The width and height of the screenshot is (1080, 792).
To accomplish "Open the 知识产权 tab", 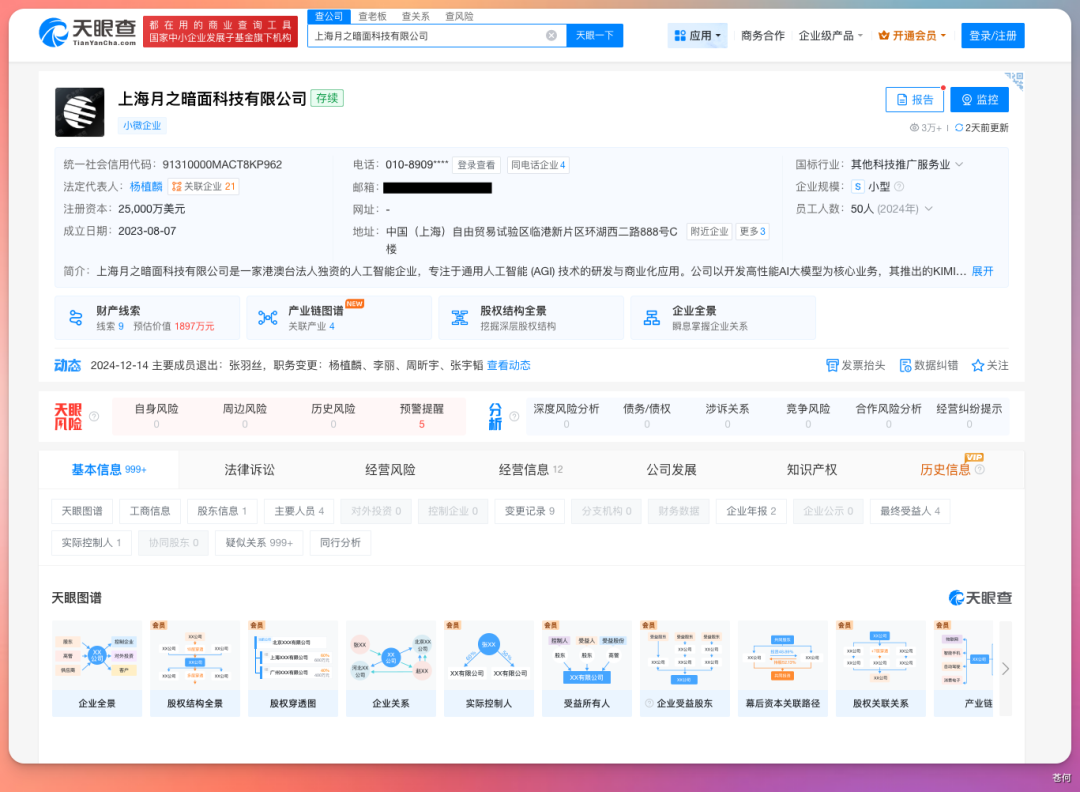I will coord(812,470).
